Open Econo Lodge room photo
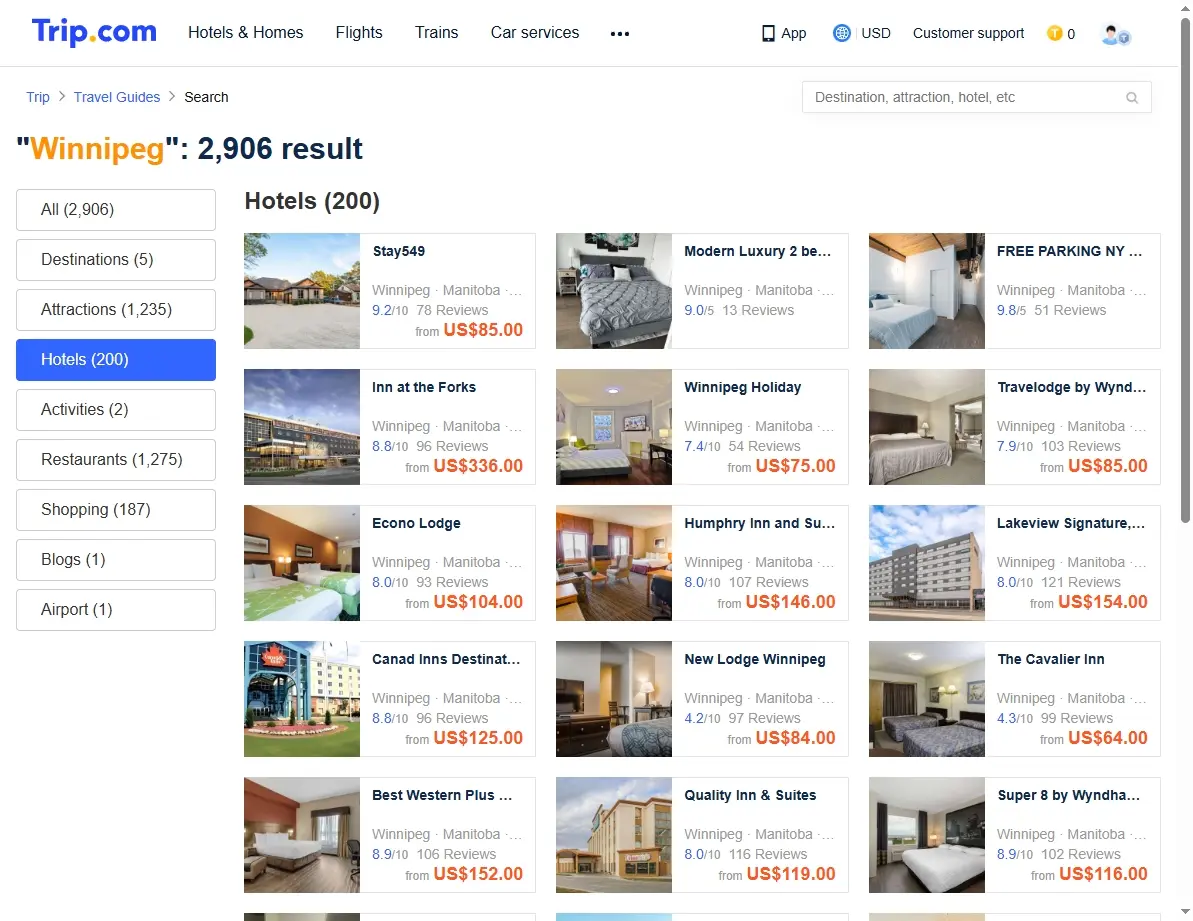 pyautogui.click(x=302, y=564)
